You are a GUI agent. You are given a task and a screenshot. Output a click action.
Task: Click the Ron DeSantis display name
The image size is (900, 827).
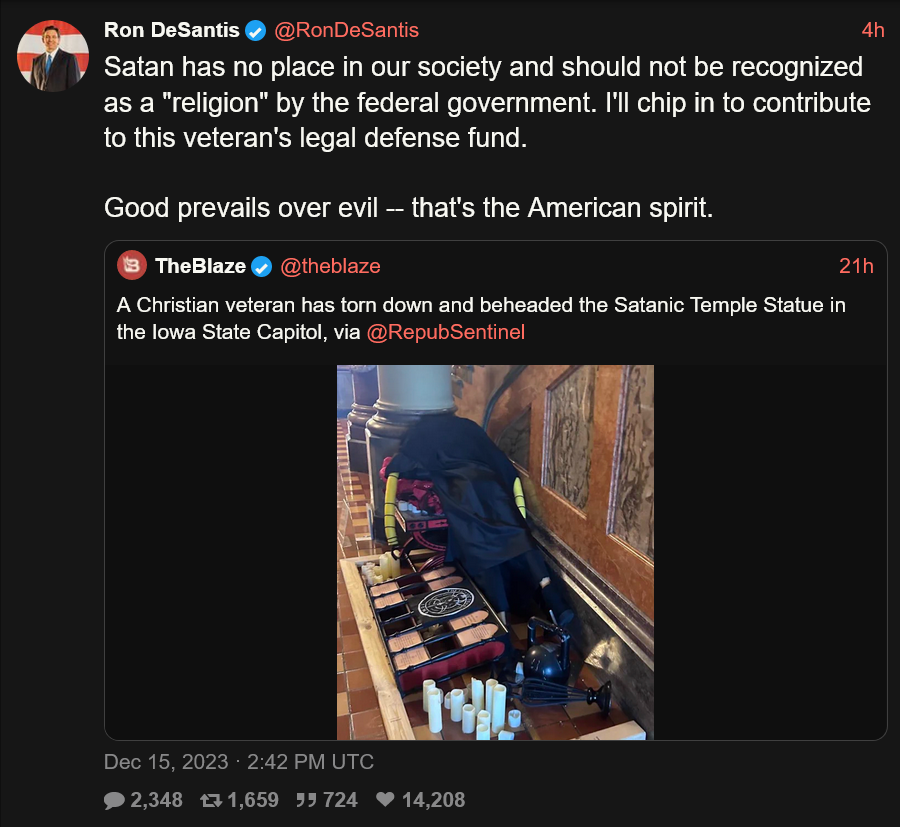(172, 30)
